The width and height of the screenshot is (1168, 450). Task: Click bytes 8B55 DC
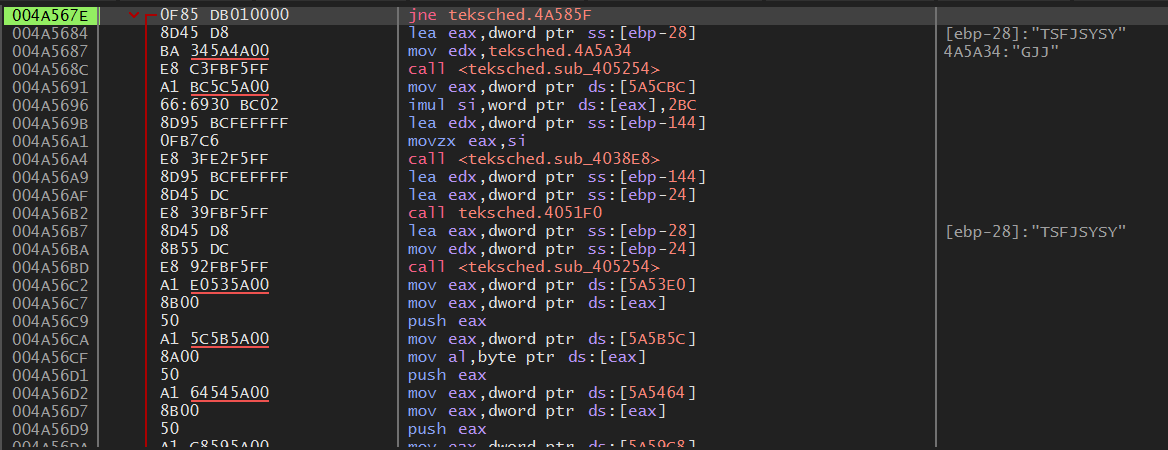click(x=194, y=249)
